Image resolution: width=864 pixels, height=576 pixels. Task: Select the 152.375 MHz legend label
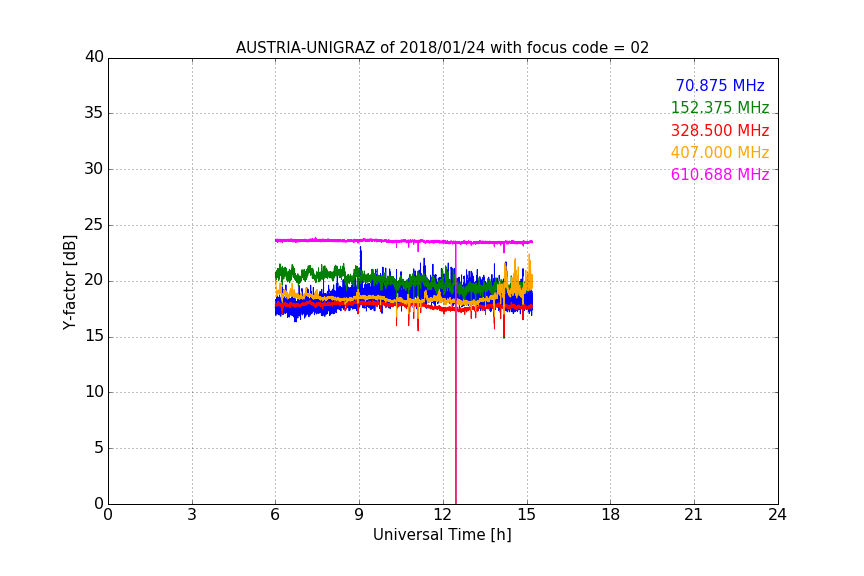pos(720,107)
